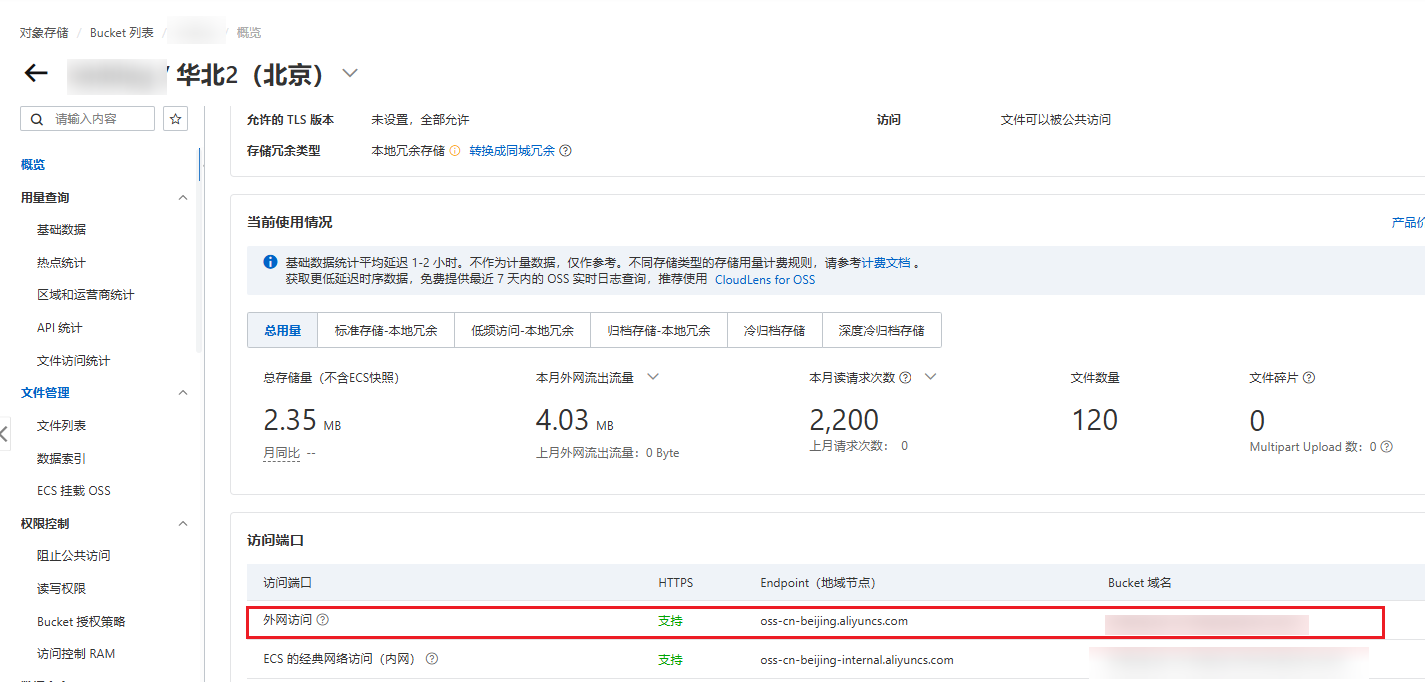Switch to 低频访问-本地冗余 tab
This screenshot has width=1425, height=682.
(523, 330)
